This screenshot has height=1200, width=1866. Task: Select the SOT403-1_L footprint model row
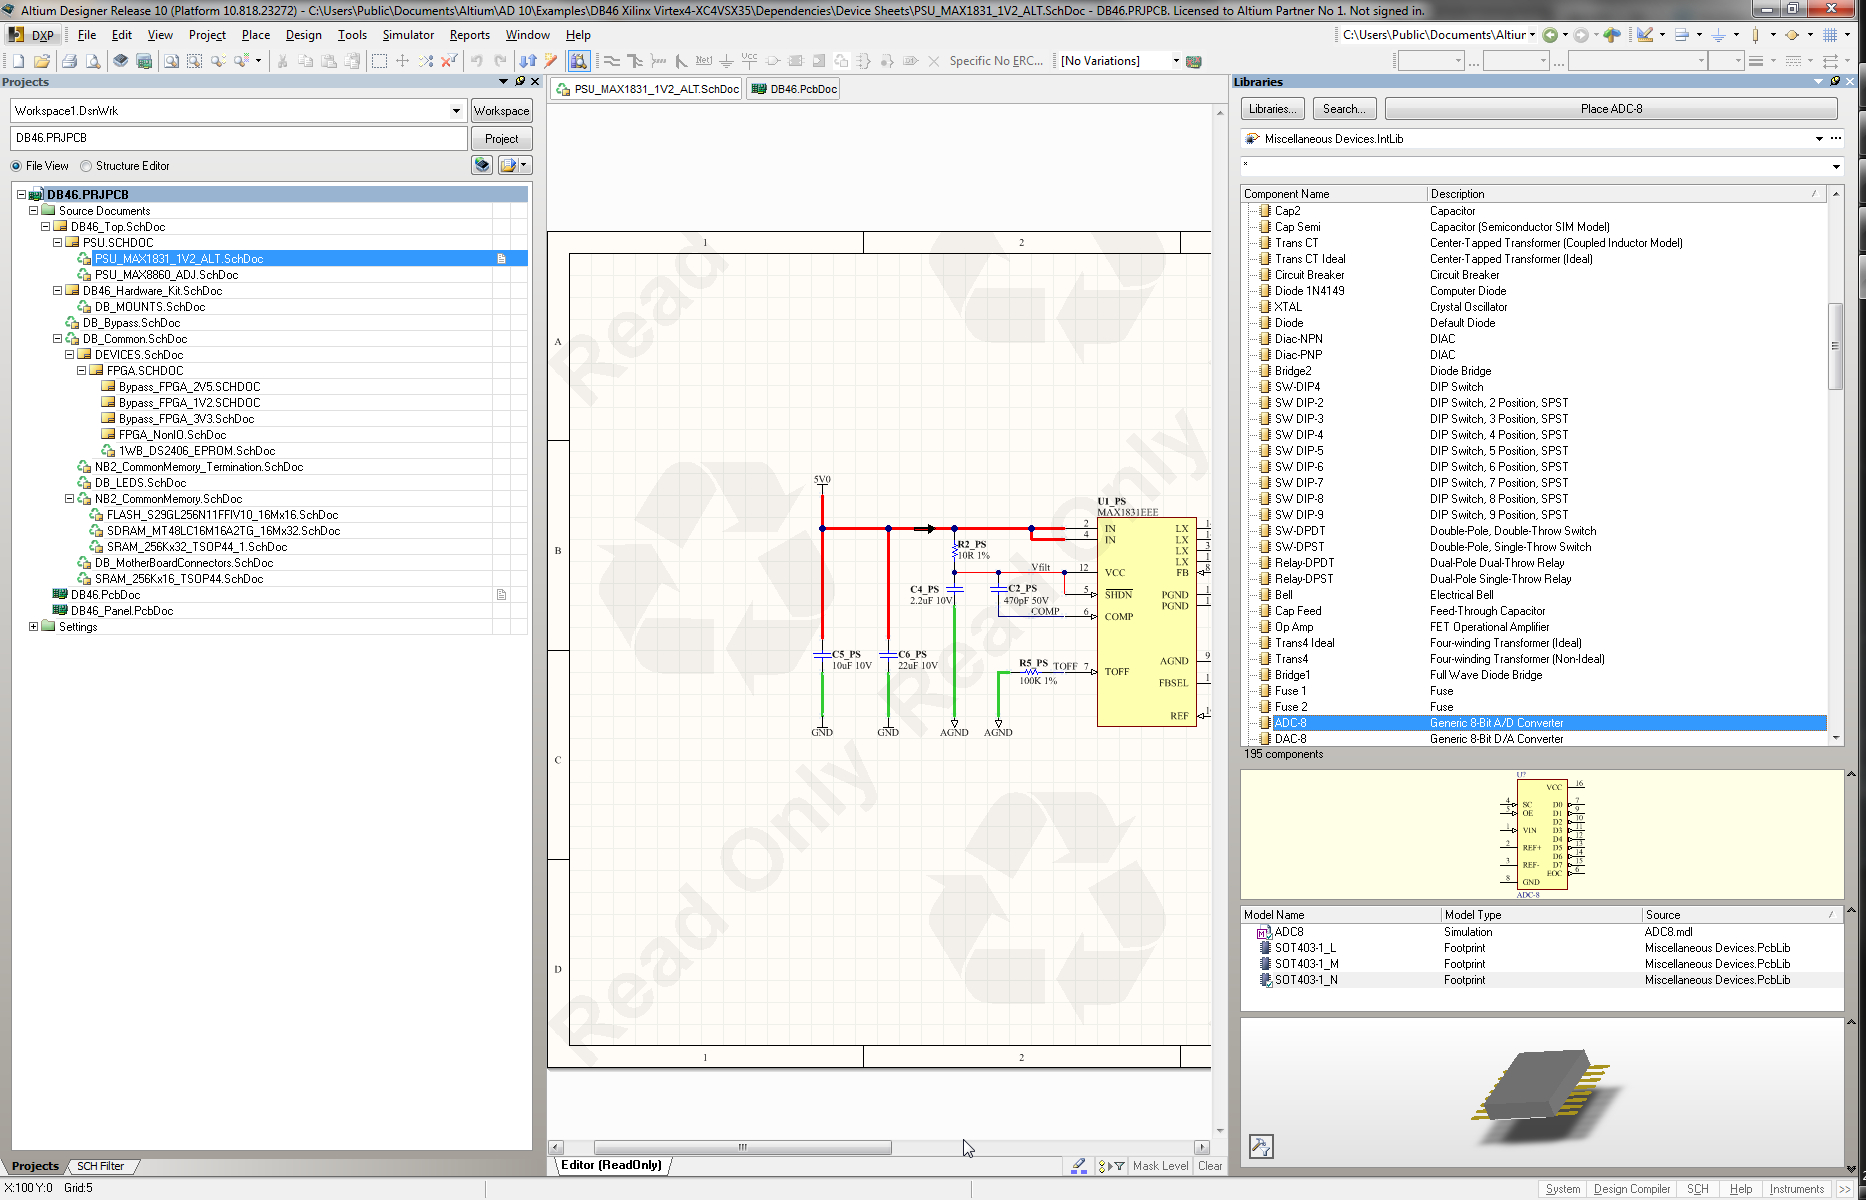(x=1541, y=948)
